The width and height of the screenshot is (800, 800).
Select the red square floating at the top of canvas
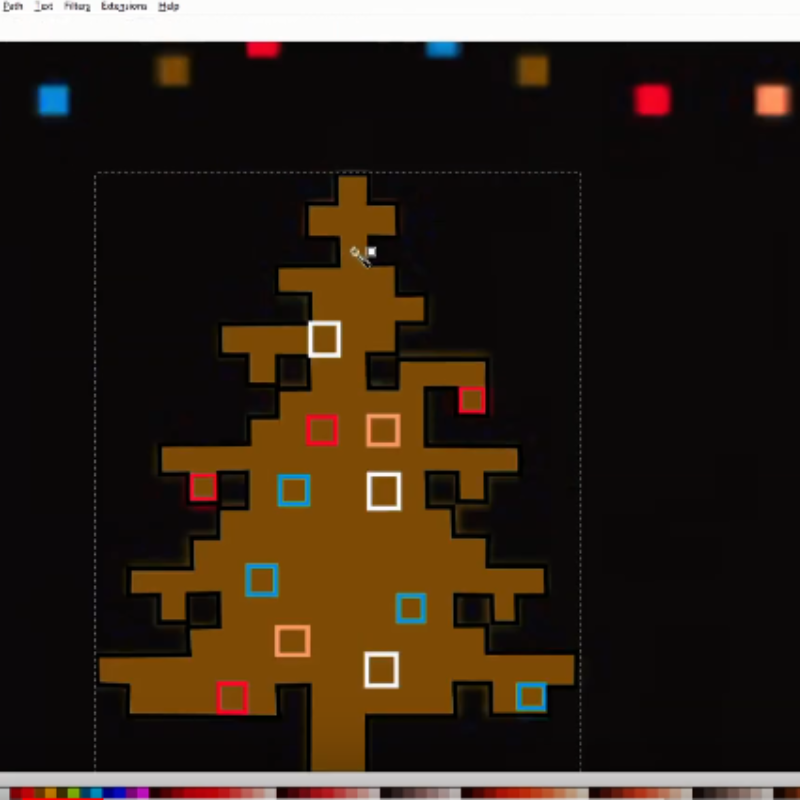coord(262,48)
